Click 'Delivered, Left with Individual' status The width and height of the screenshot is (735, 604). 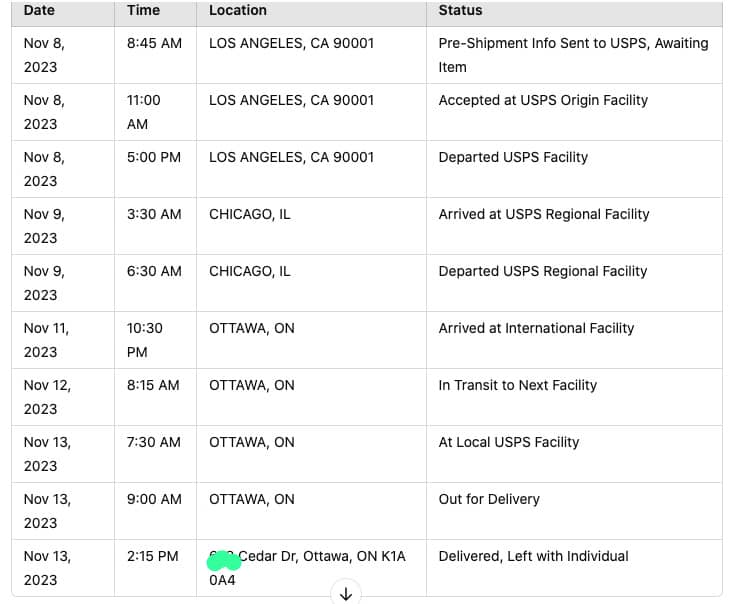point(533,556)
